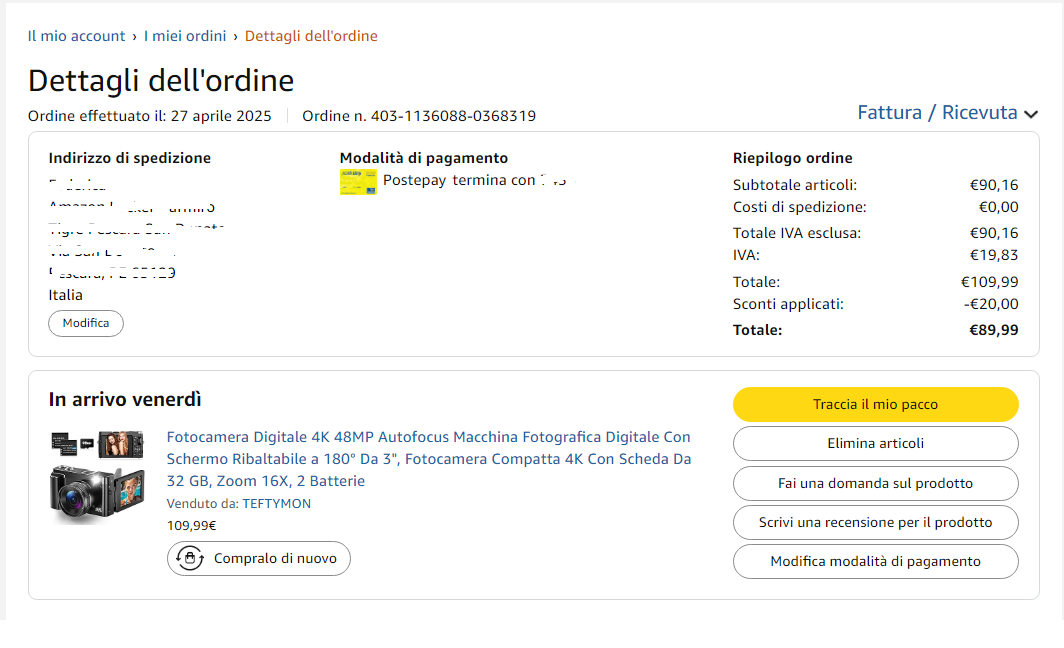Image resolution: width=1064 pixels, height=648 pixels.
Task: Open seller TEFTYMON link
Action: [277, 503]
